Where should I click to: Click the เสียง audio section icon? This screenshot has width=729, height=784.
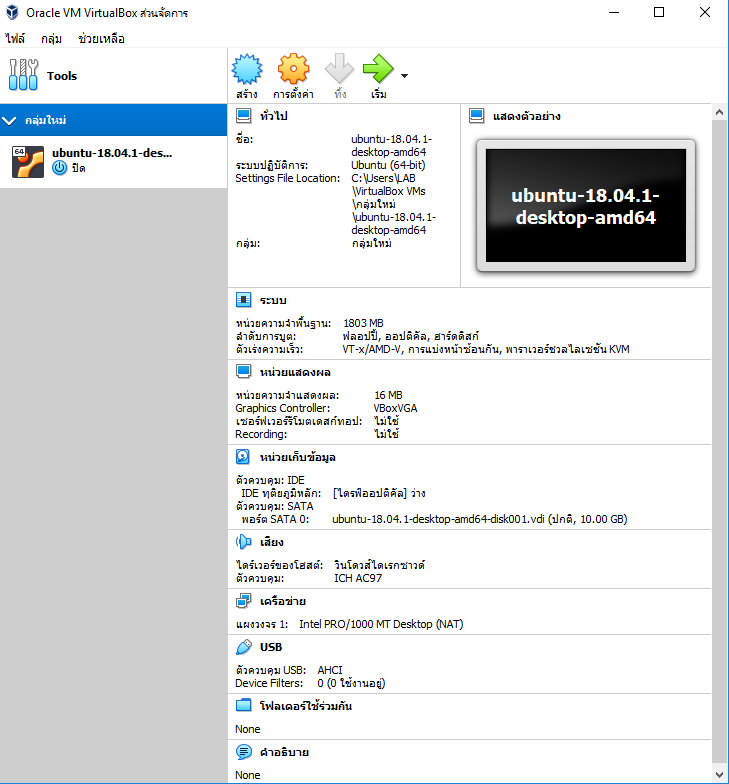[243, 542]
